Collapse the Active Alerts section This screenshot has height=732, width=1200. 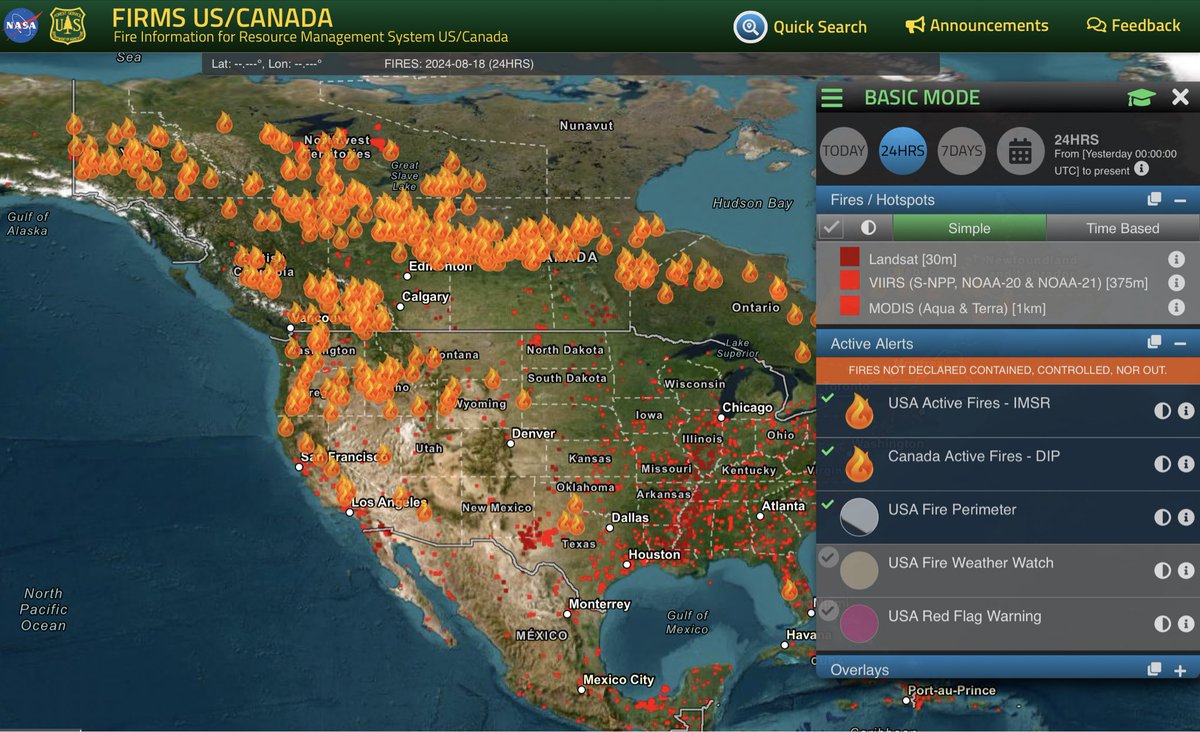(x=1180, y=343)
